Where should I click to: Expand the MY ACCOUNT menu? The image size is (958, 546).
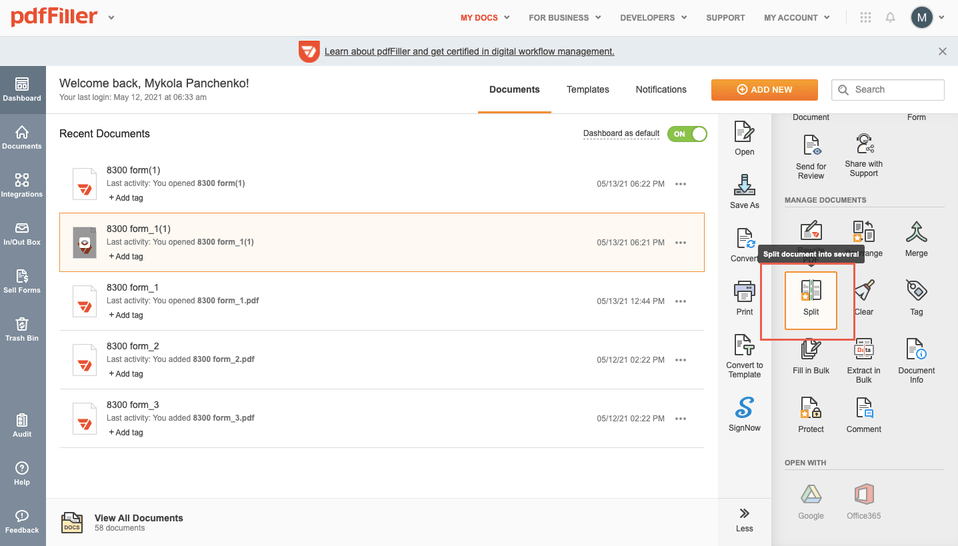point(797,18)
